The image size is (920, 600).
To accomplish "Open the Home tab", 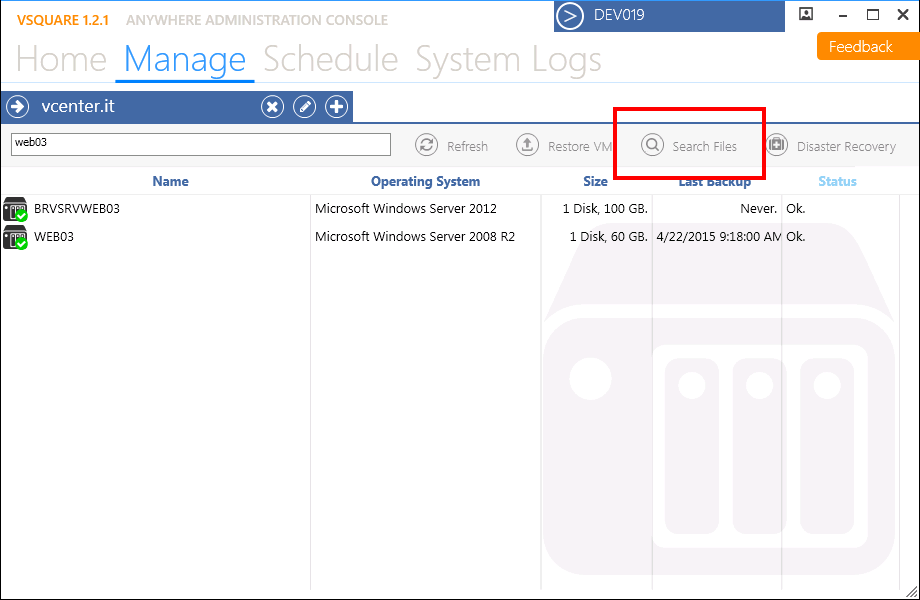I will tap(61, 60).
